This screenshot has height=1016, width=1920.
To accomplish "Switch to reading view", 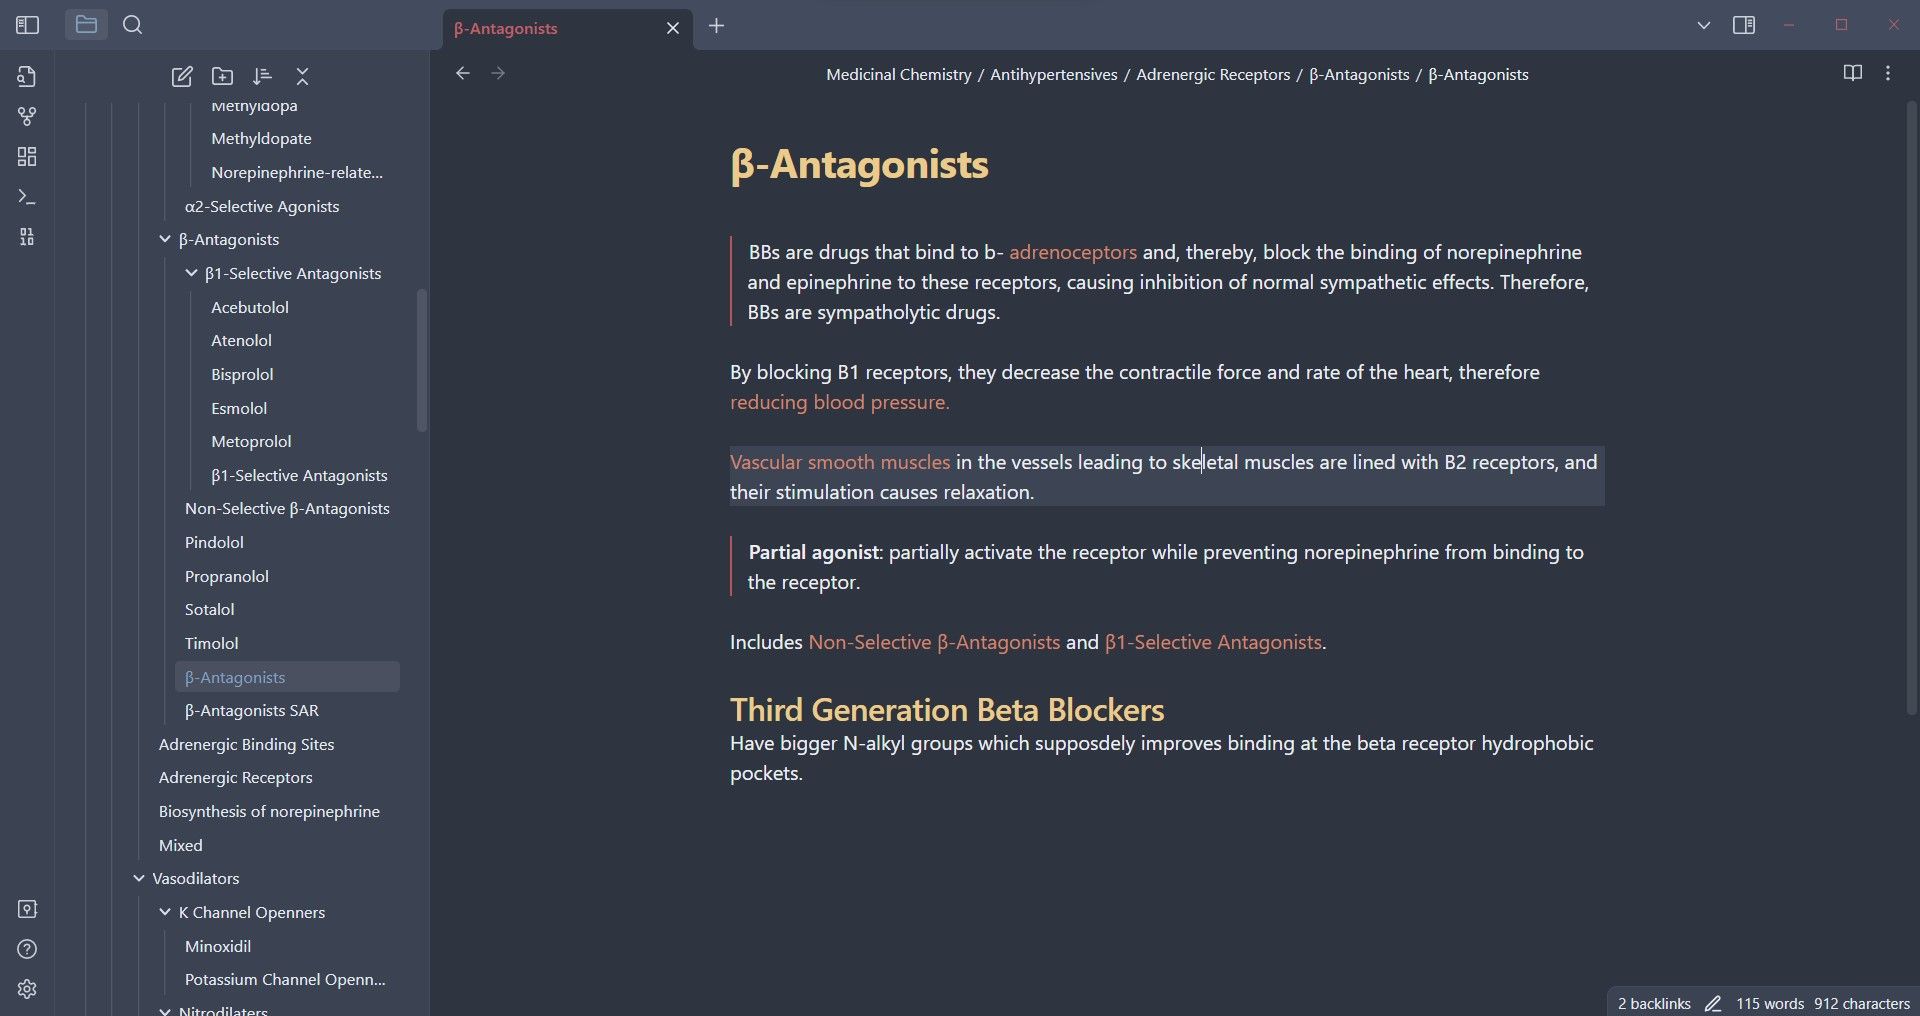I will pyautogui.click(x=1852, y=73).
